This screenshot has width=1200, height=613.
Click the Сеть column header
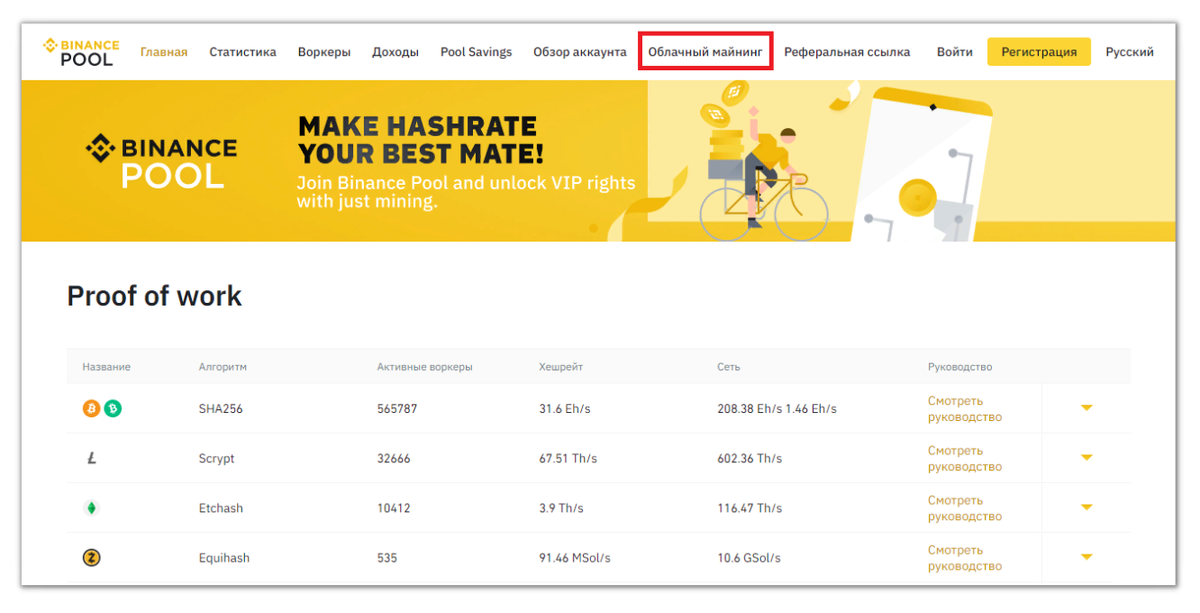(x=729, y=367)
